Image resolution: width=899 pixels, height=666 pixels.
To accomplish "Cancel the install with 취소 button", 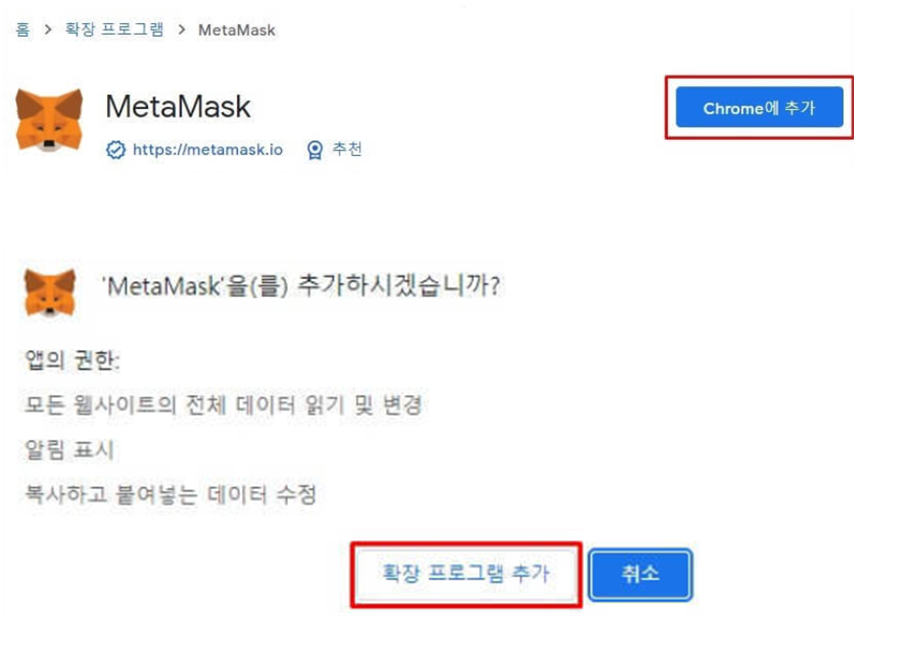I will [x=640, y=574].
